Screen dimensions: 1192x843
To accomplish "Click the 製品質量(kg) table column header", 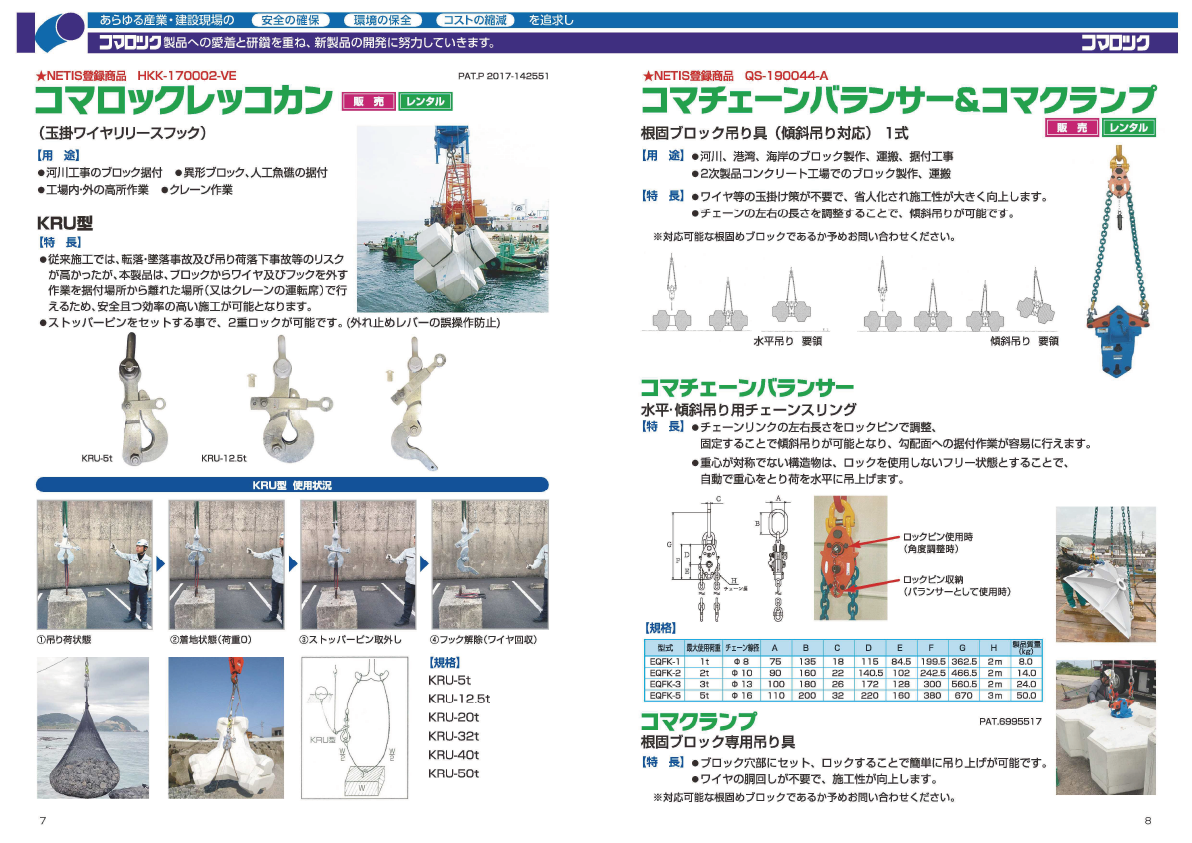I will pyautogui.click(x=1026, y=648).
